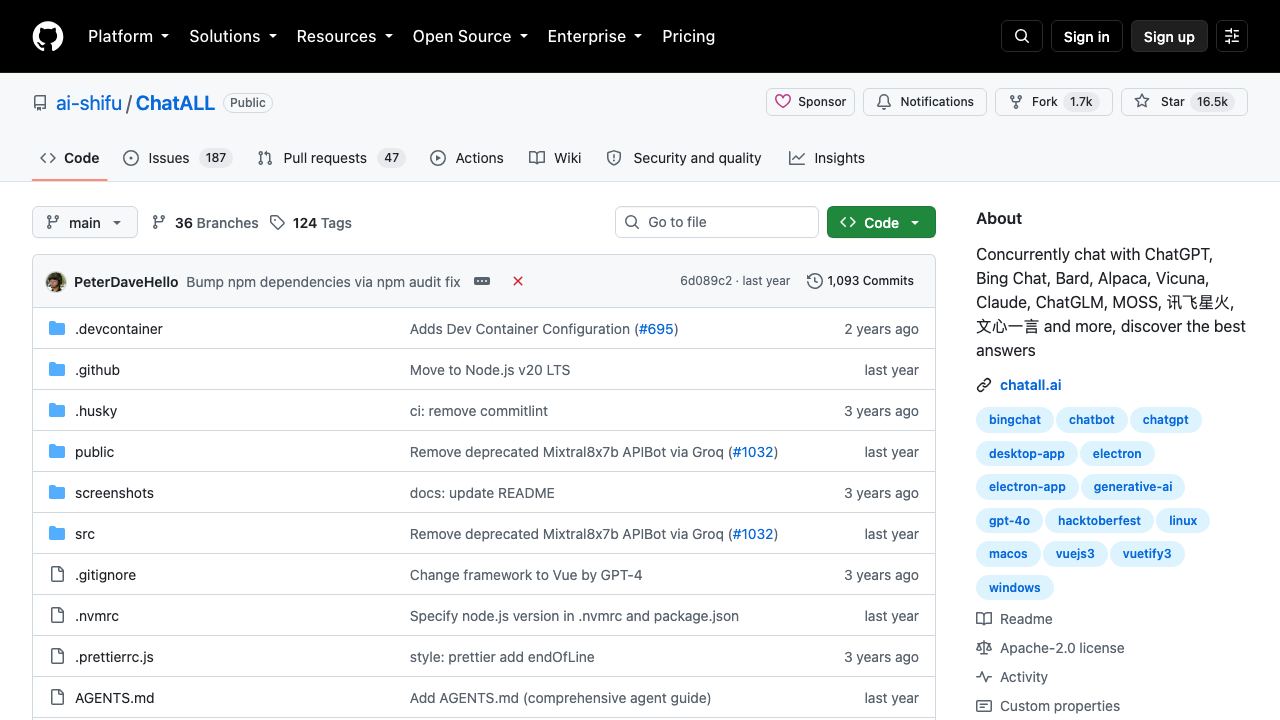Open the green Code dropdown button
The width and height of the screenshot is (1280, 720).
[x=881, y=222]
